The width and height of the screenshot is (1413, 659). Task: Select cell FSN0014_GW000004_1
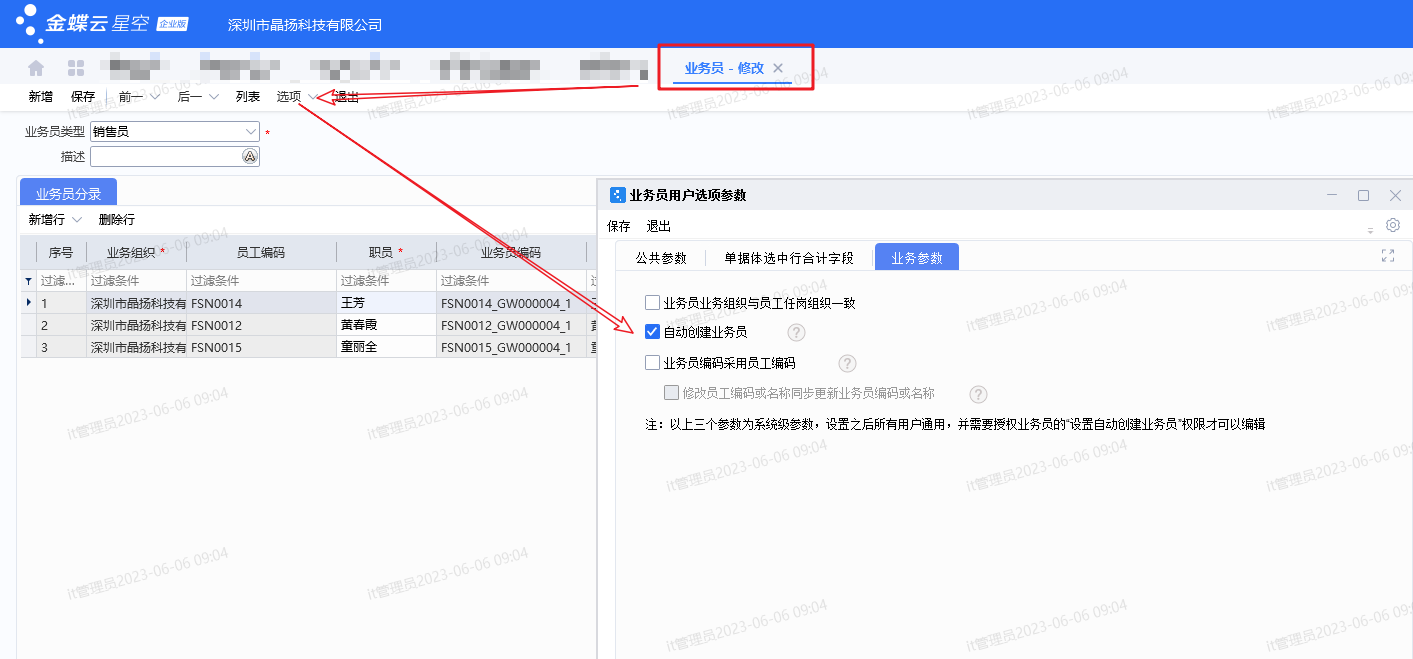tap(511, 303)
